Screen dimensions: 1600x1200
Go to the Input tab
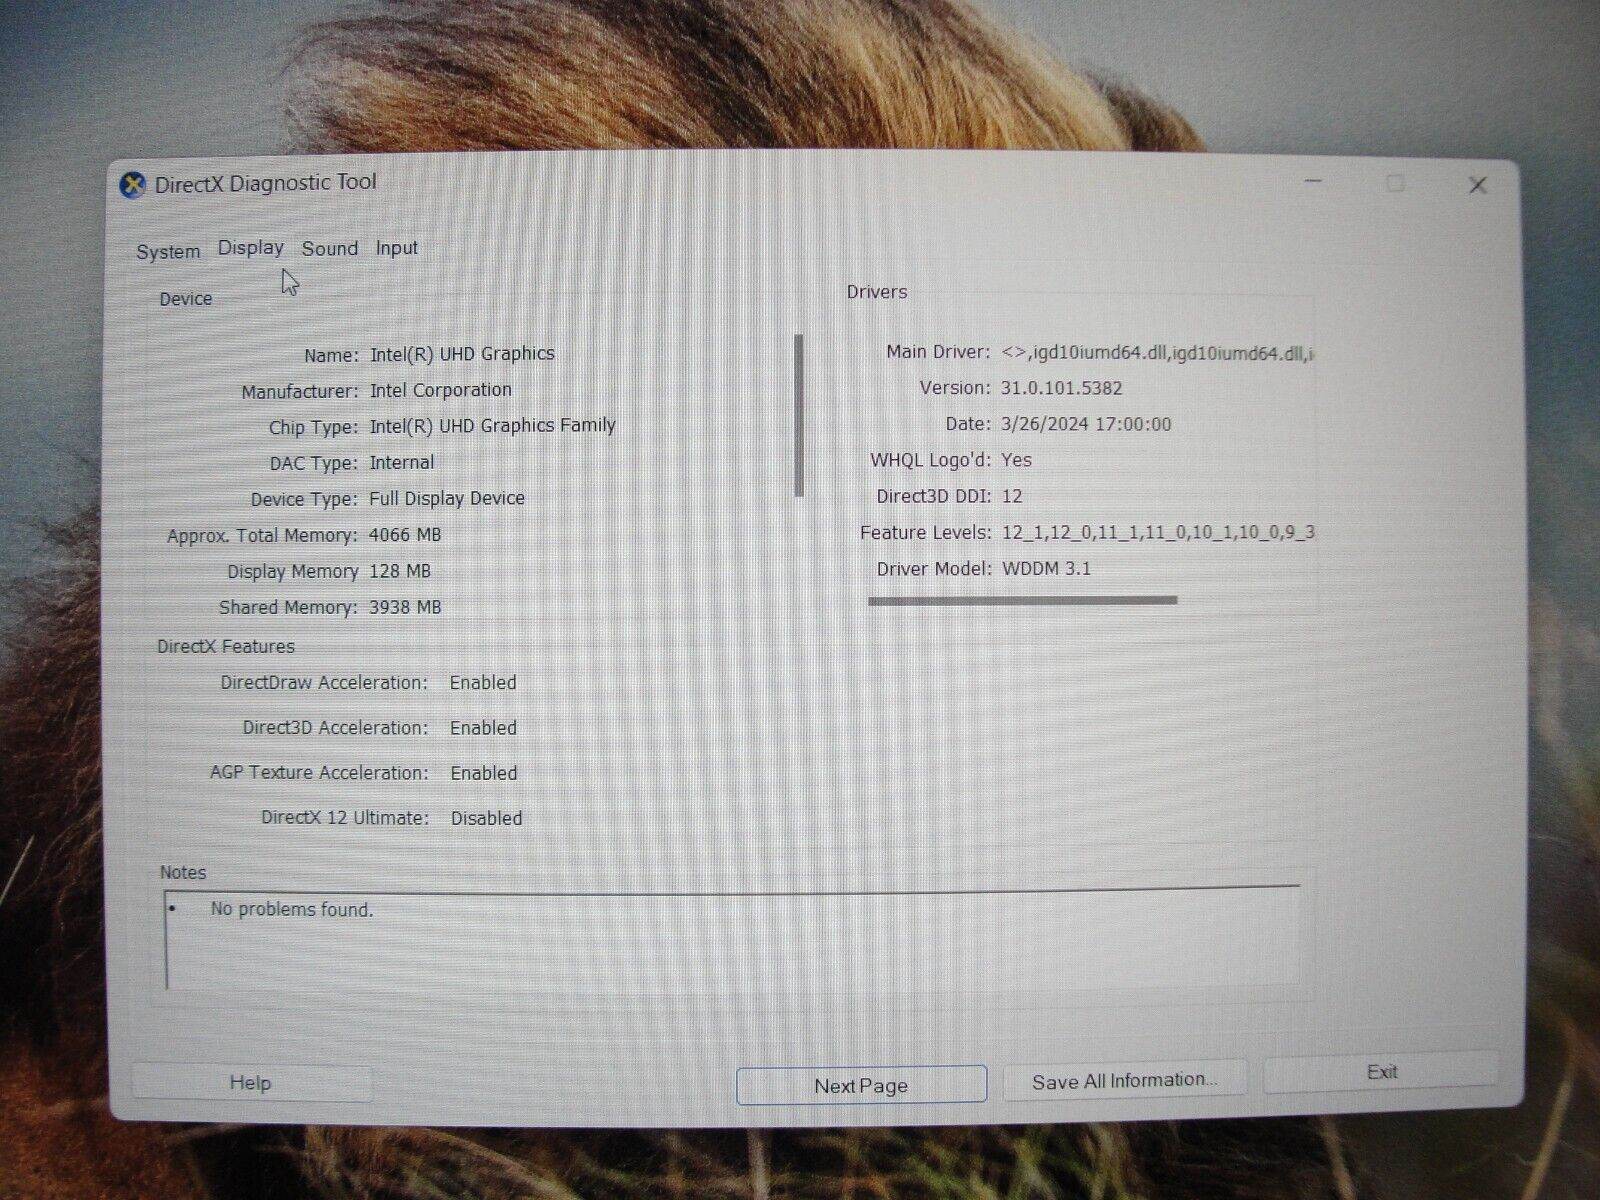coord(397,249)
